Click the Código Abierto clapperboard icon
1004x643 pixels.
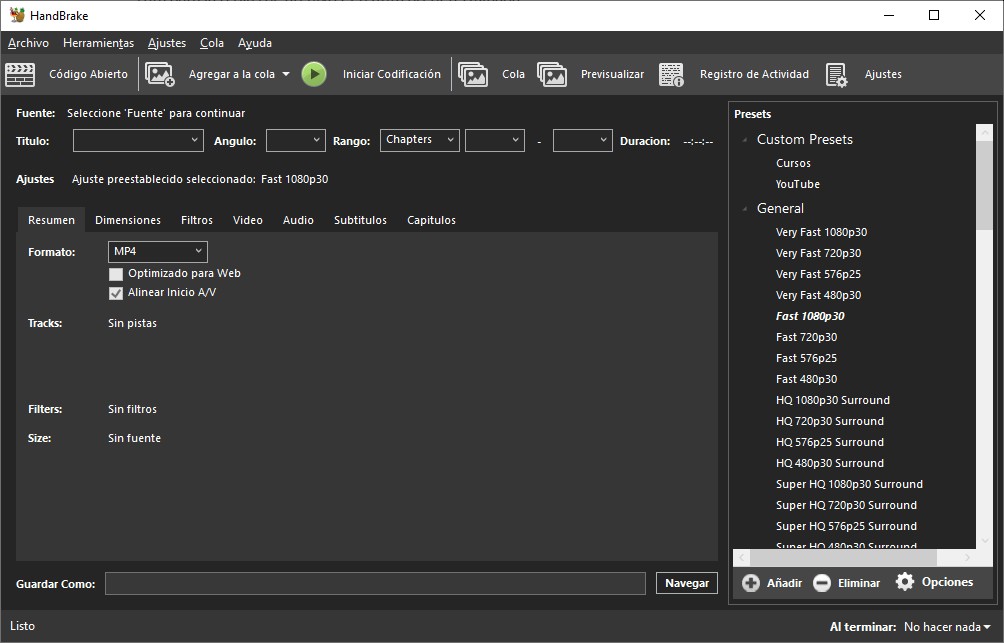(20, 74)
